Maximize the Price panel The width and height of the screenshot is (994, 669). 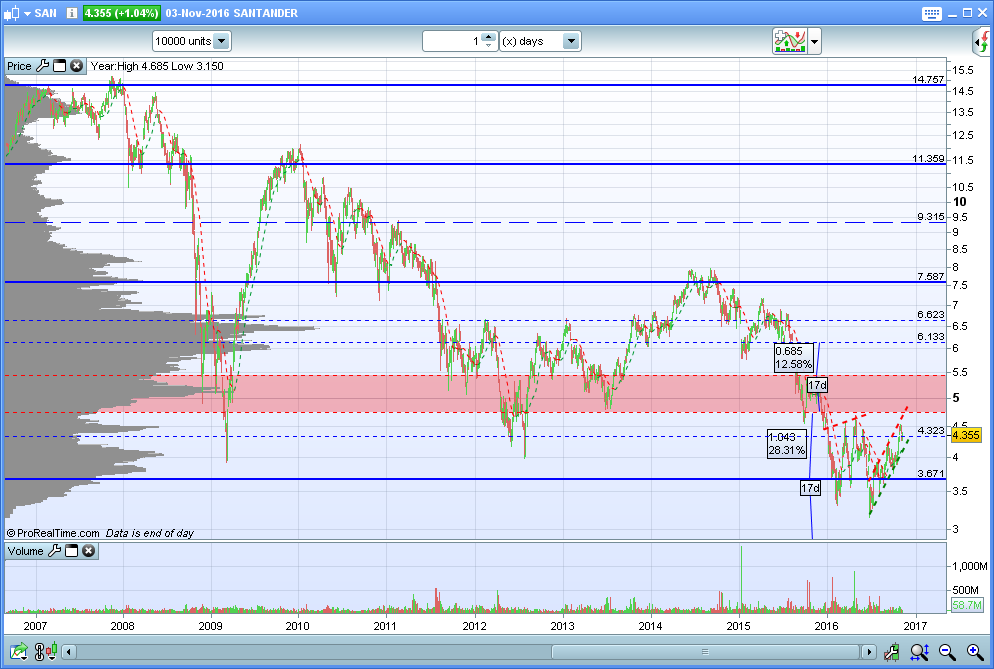[60, 66]
